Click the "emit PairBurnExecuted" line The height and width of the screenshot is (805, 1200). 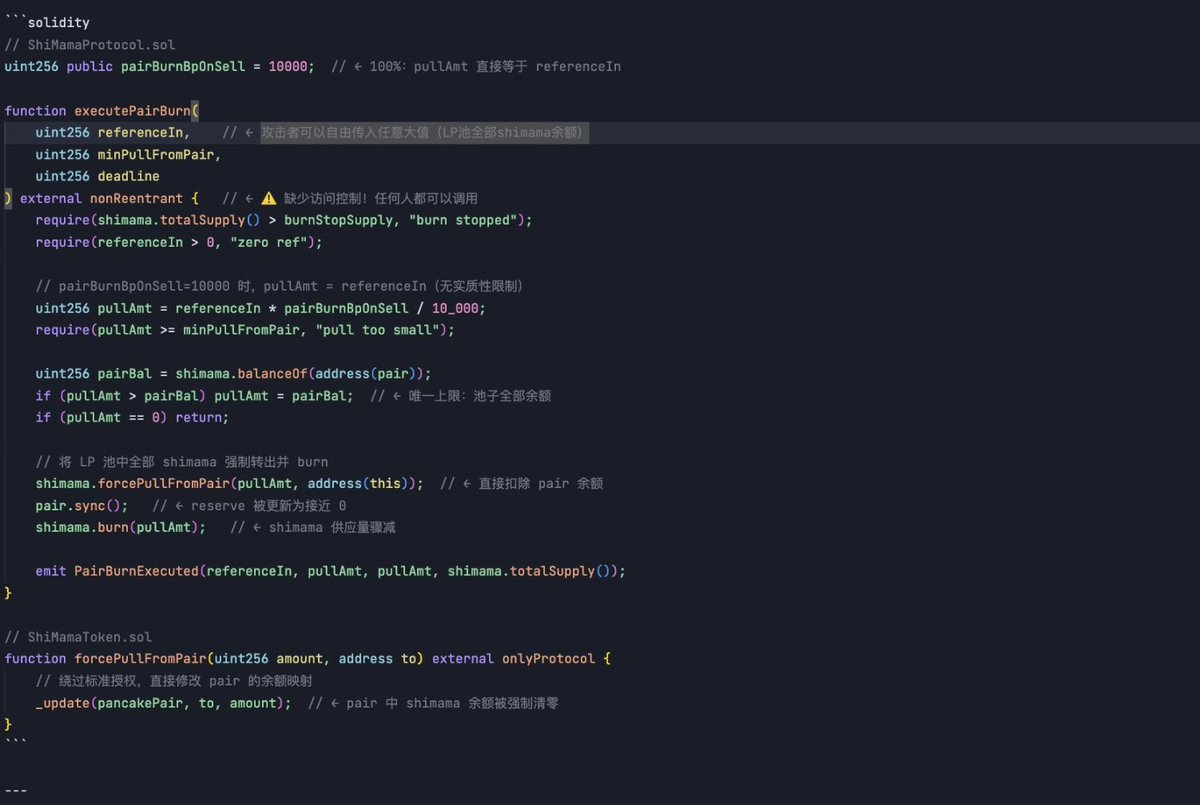tap(330, 572)
